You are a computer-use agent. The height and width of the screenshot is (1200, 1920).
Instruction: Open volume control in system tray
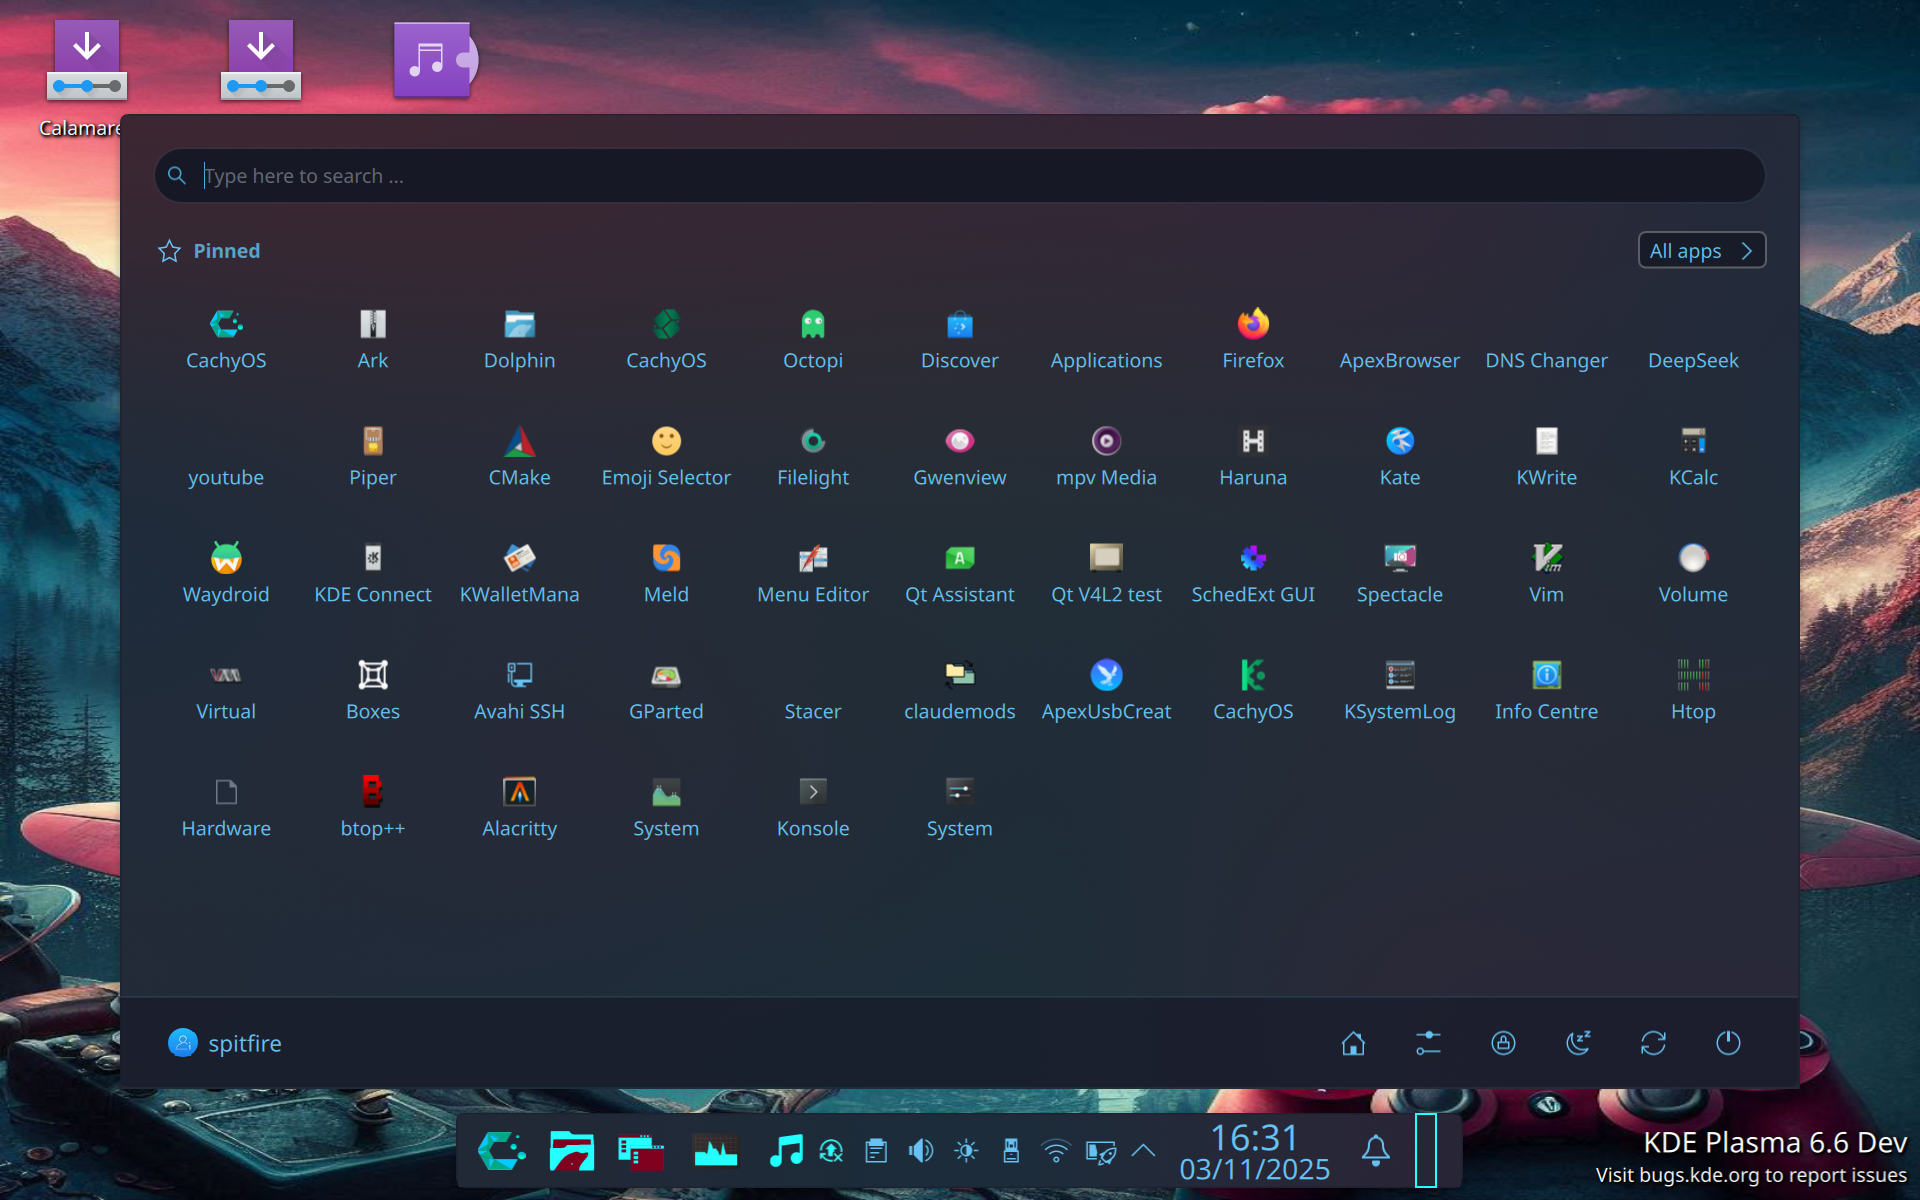click(x=921, y=1151)
